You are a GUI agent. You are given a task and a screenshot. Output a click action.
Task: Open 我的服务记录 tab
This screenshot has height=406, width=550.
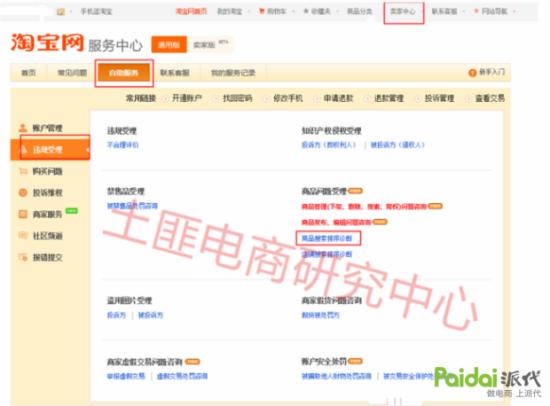[233, 73]
